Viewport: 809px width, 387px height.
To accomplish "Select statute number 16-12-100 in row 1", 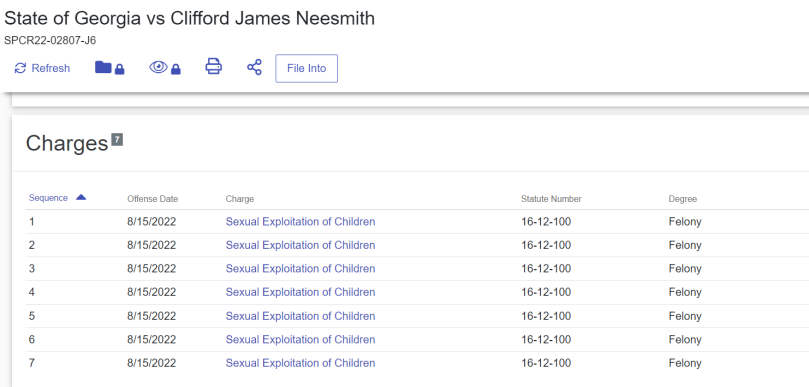I will coord(546,222).
